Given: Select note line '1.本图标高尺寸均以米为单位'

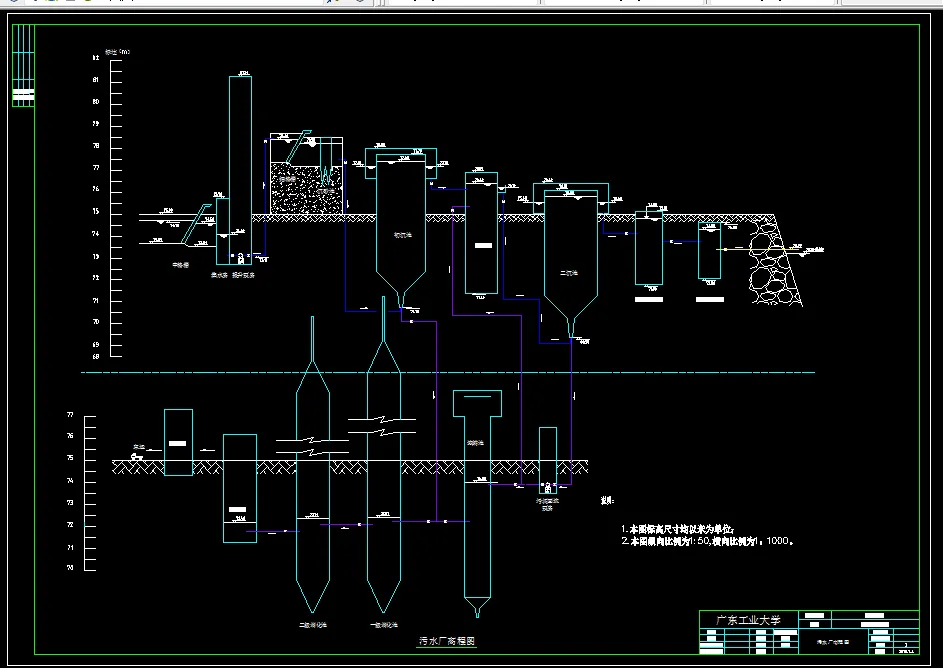Looking at the screenshot, I should 678,529.
